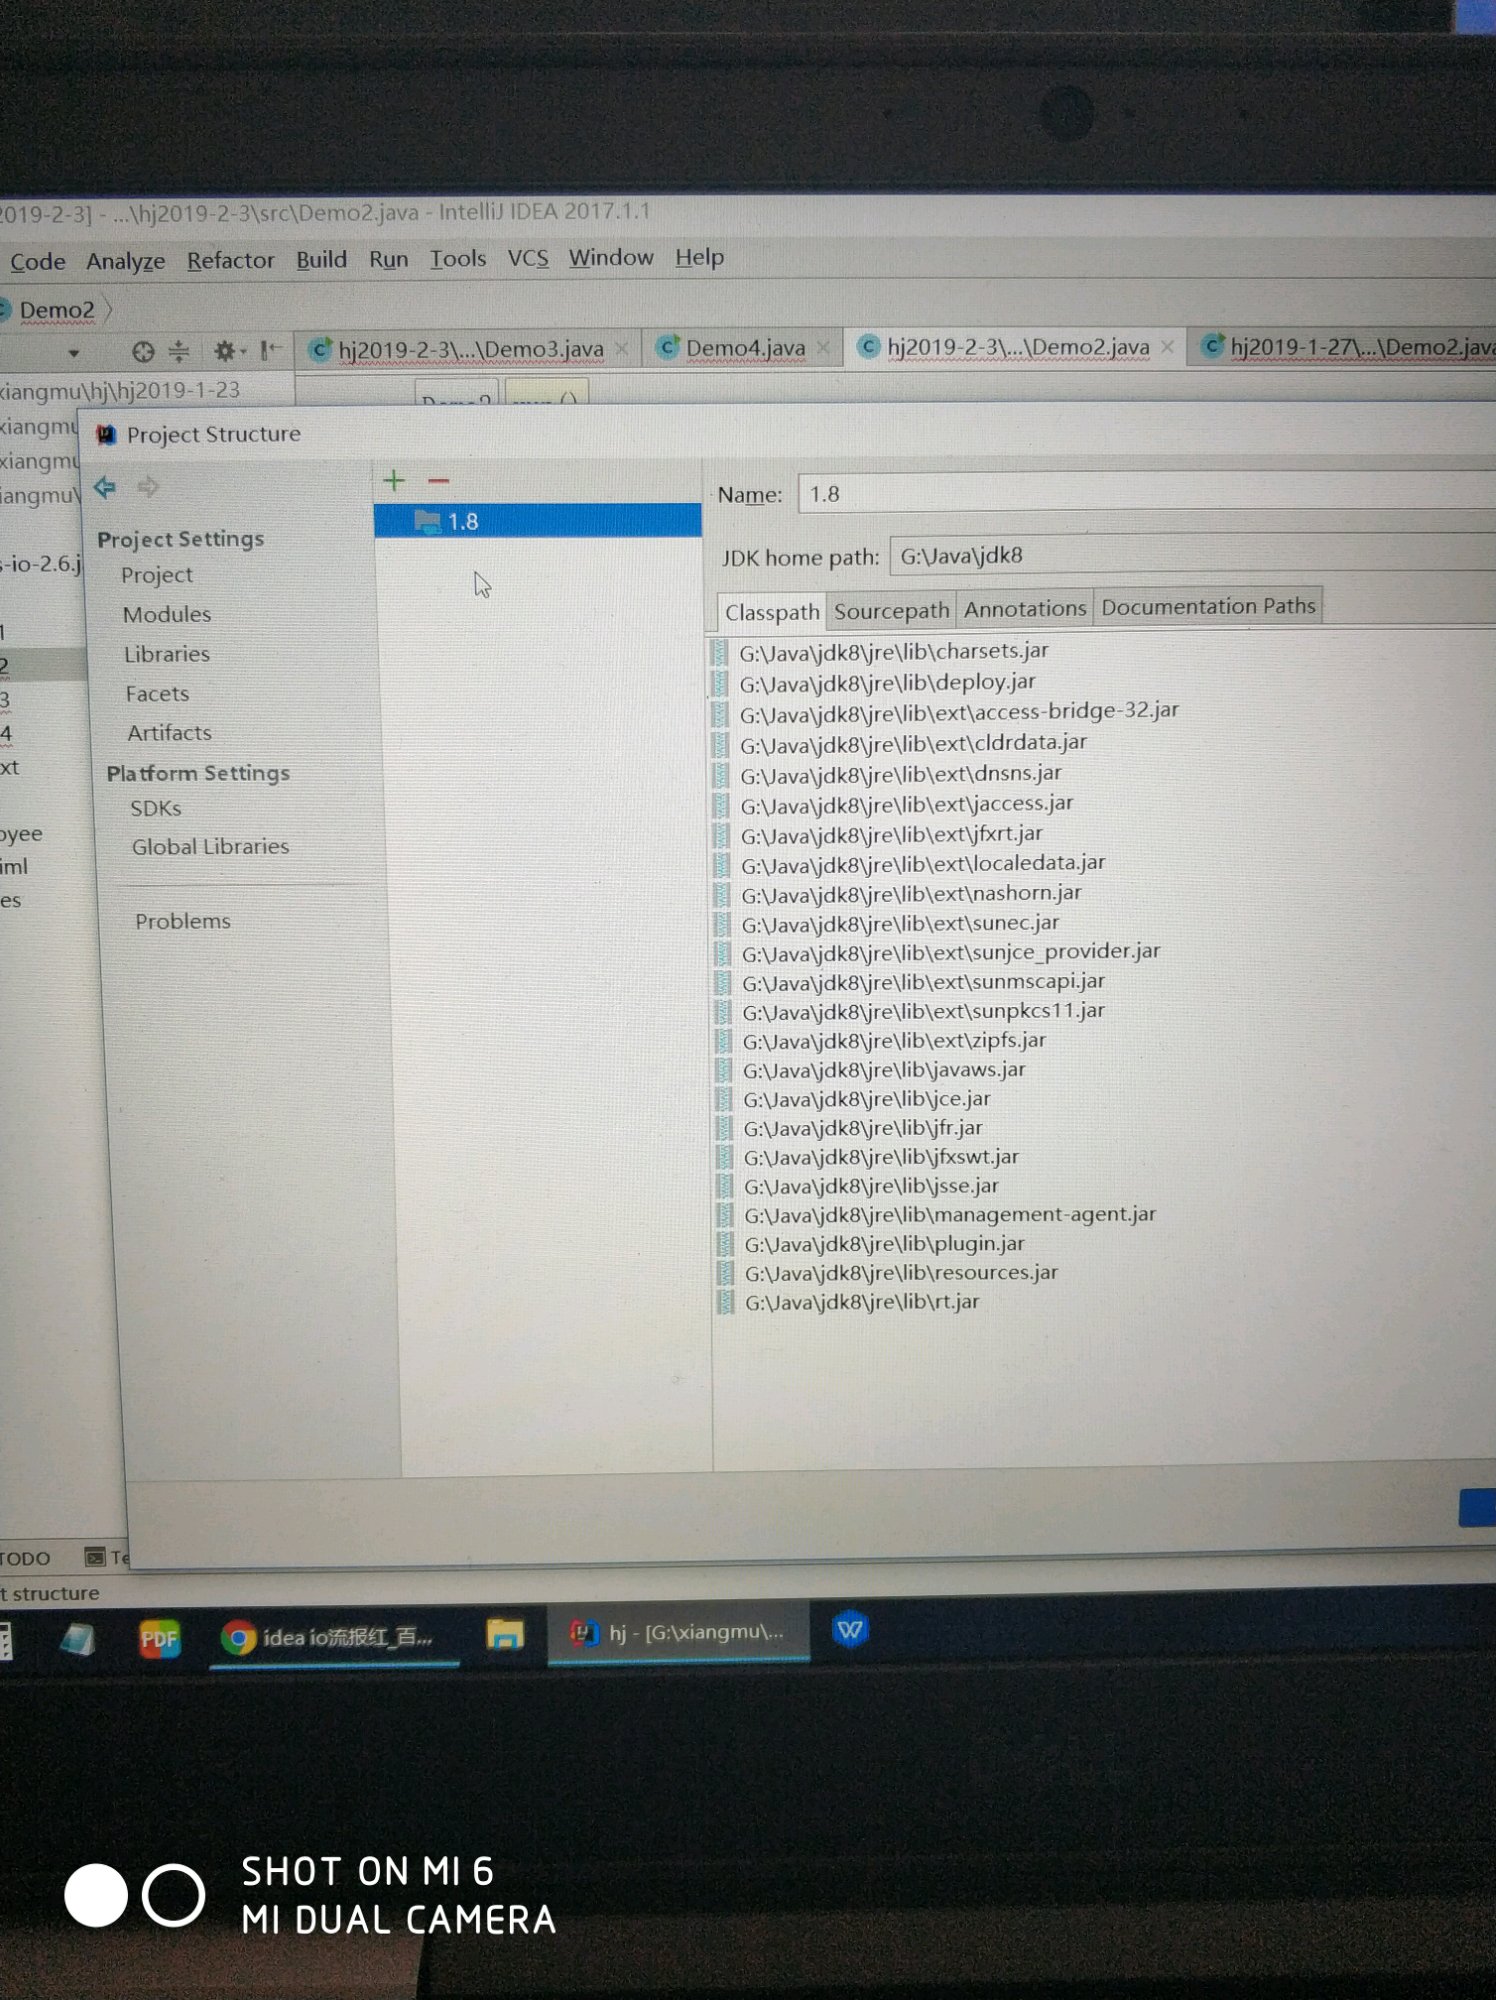Click the Scroll from Source target icon
The width and height of the screenshot is (1496, 2000).
click(x=143, y=352)
